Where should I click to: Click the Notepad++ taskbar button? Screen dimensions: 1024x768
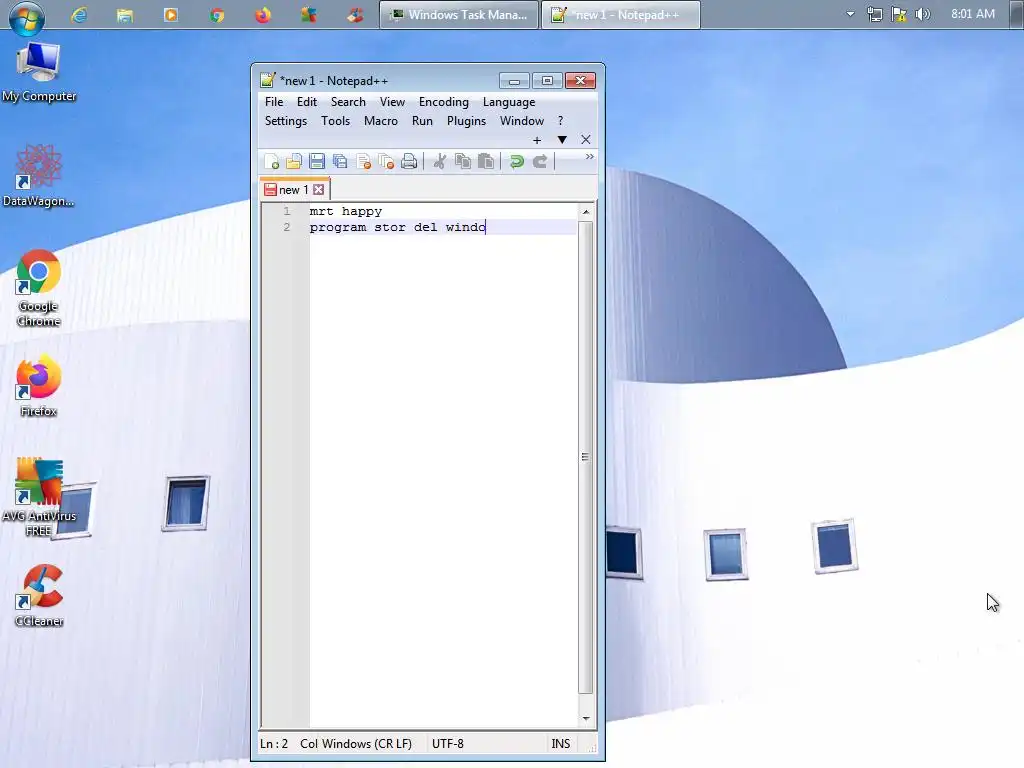[620, 14]
